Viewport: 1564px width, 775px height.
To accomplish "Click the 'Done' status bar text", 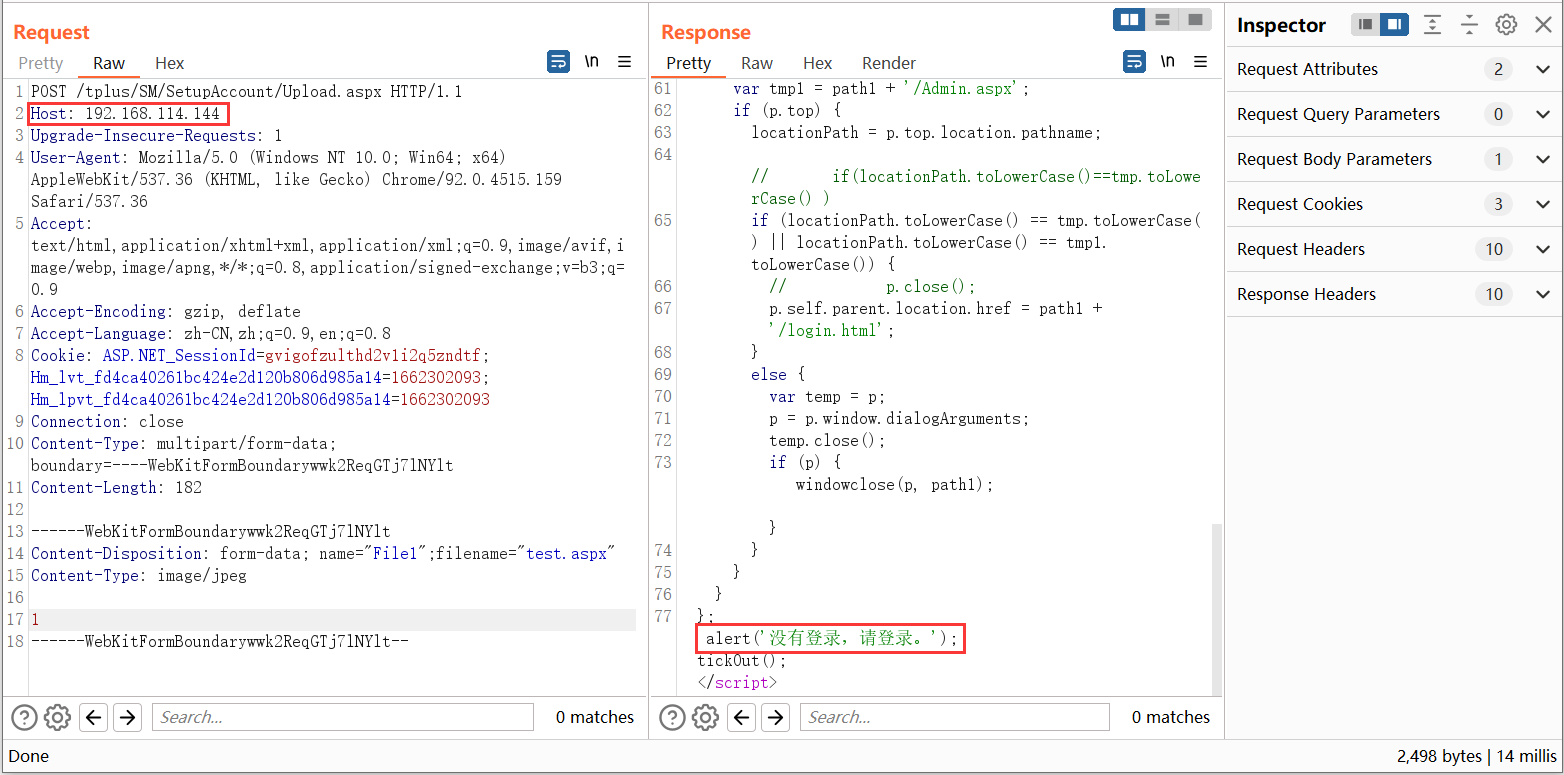I will tap(29, 756).
